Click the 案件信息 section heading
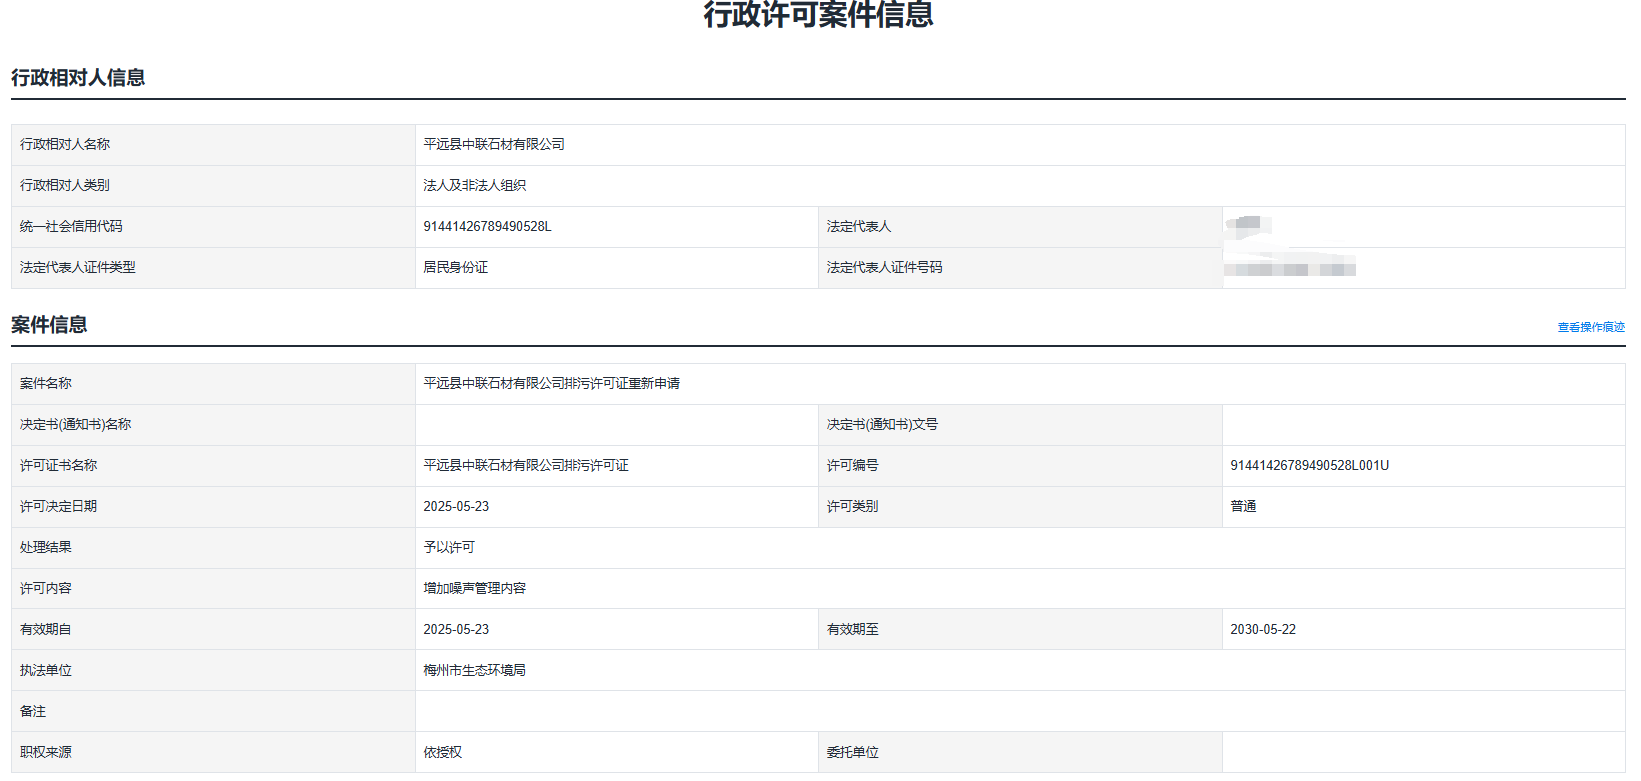Screen dimensions: 1641x781 pos(49,325)
